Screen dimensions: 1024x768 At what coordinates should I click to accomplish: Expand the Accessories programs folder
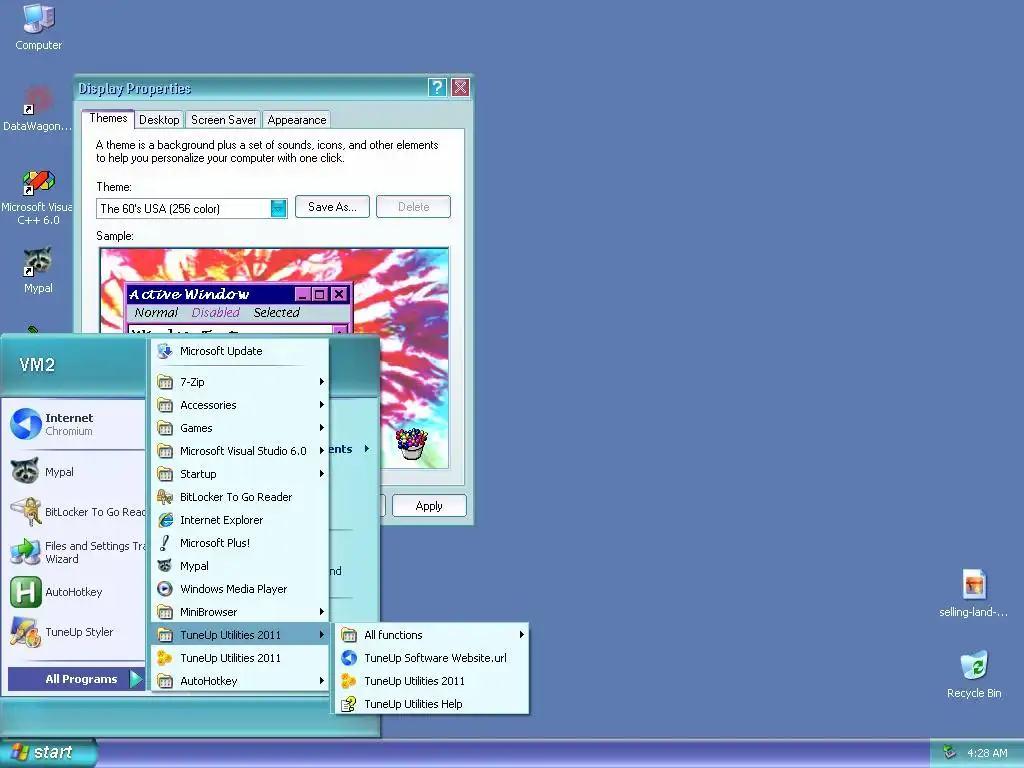[x=240, y=405]
